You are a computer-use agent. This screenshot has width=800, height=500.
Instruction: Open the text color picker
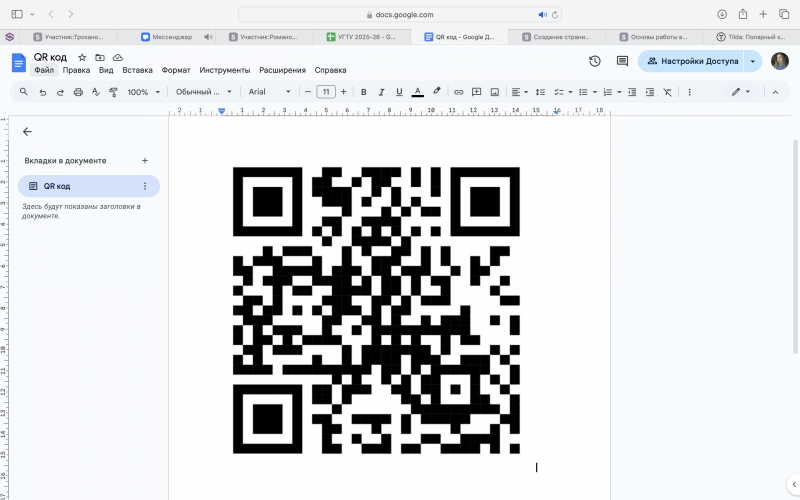418,92
